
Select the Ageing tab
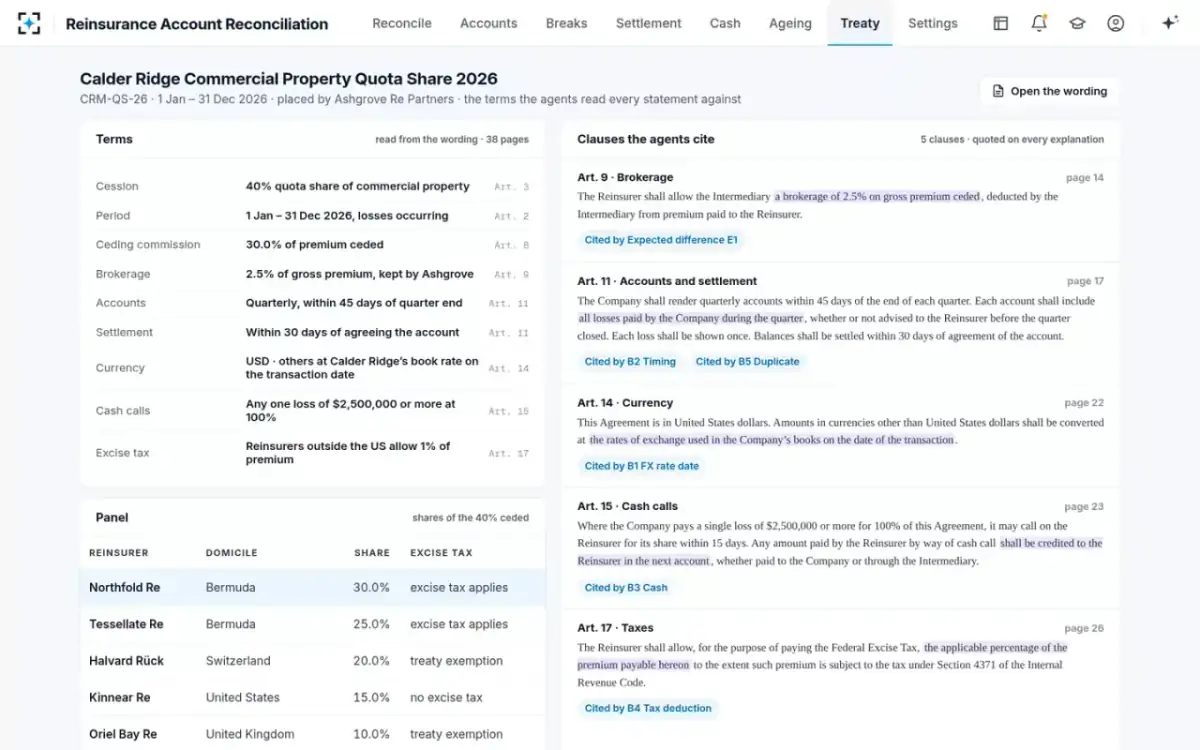point(790,23)
